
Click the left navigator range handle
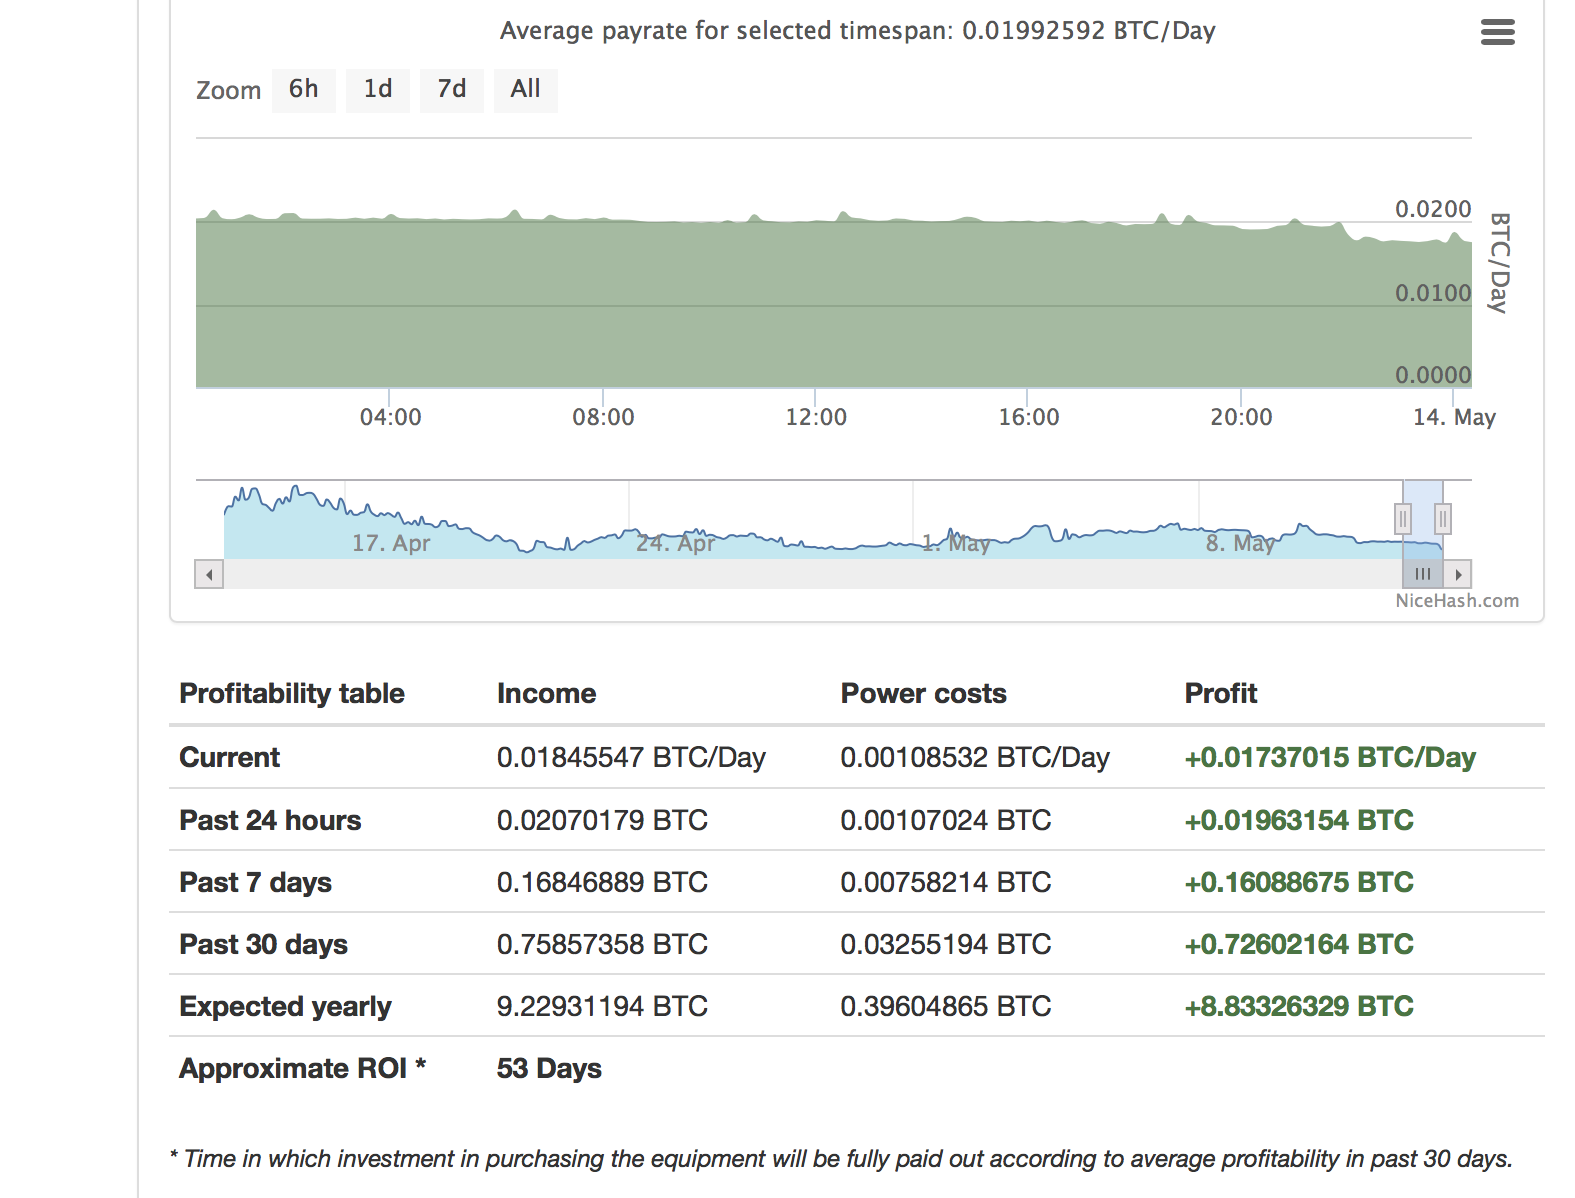click(x=1403, y=519)
